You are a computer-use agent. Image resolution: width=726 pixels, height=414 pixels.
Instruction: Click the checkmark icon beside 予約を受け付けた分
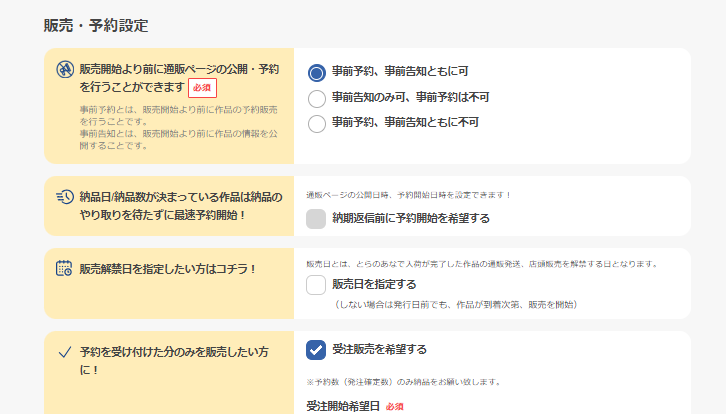coord(64,352)
